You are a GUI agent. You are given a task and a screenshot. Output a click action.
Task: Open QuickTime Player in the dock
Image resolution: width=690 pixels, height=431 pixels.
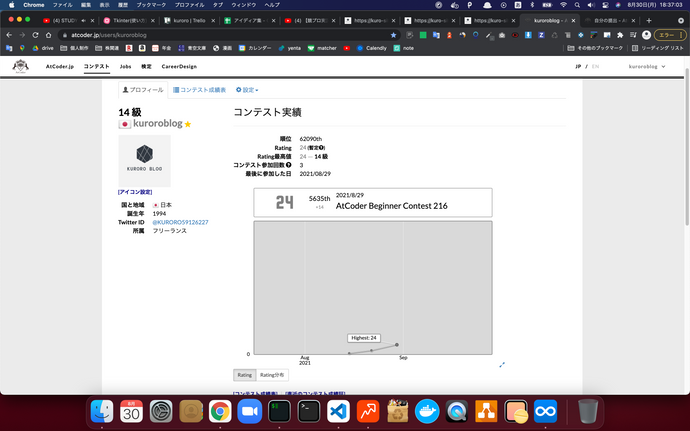coord(456,412)
